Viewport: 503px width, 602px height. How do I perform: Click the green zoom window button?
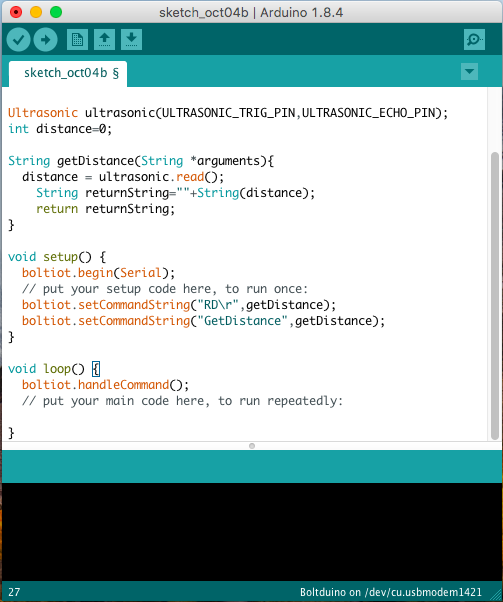(x=56, y=12)
